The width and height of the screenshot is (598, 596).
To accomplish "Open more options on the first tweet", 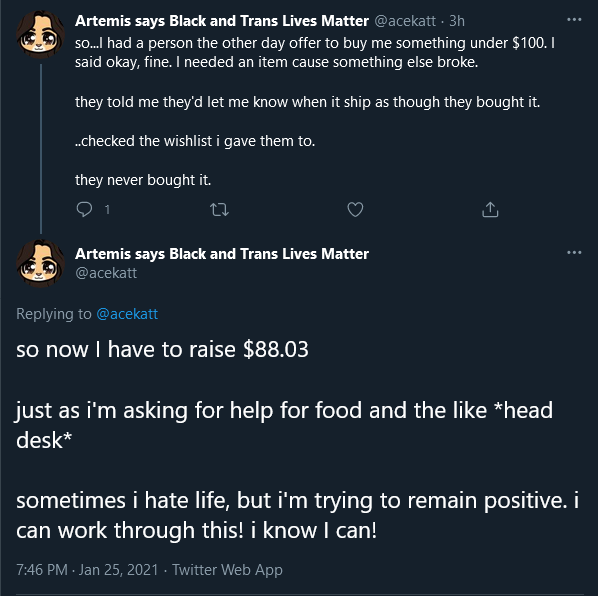I will (574, 19).
